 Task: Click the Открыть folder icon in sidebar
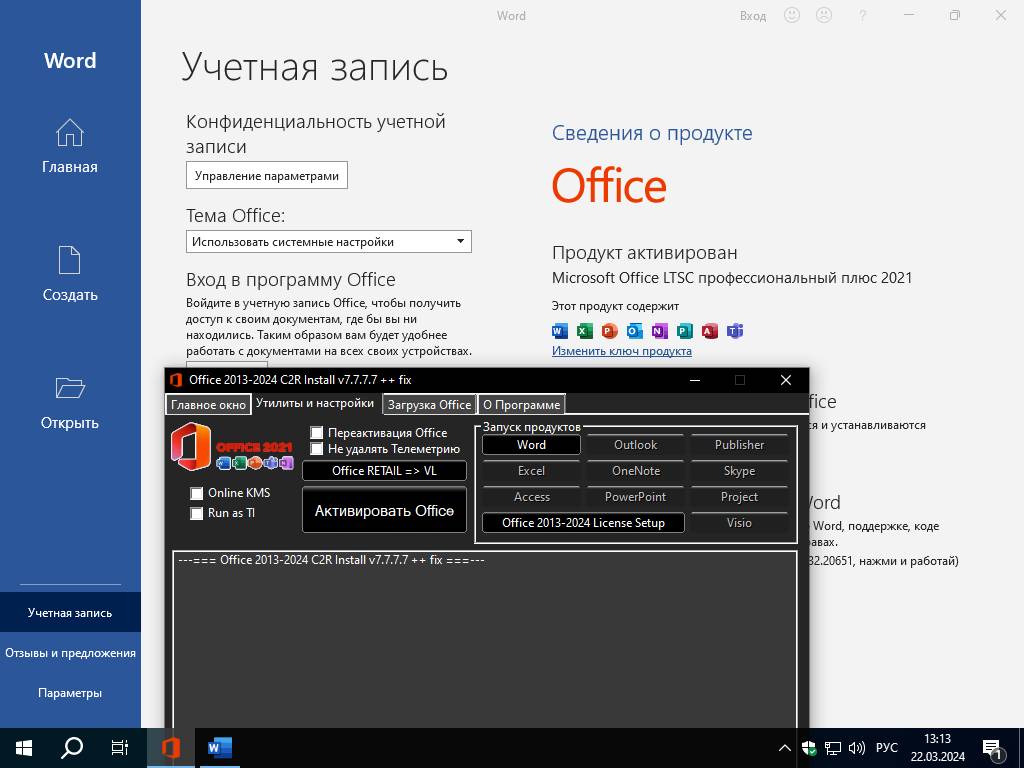69,388
